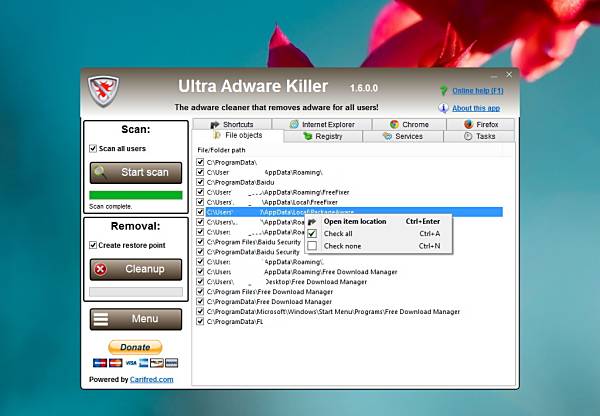Uncheck the Start Menu\Programs\Free Download Manager checkbox
The height and width of the screenshot is (416, 600).
point(200,312)
